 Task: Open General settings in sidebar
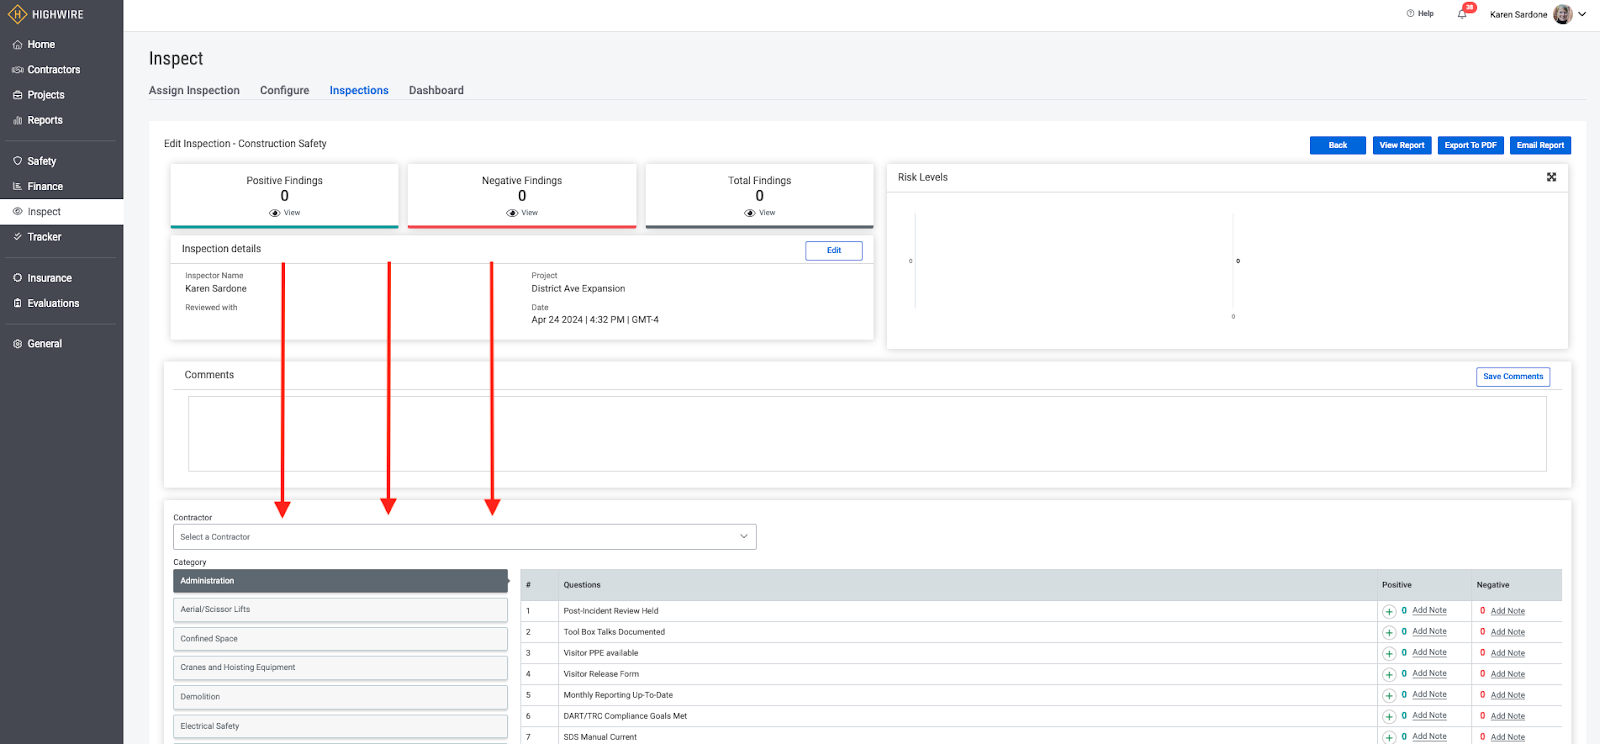click(x=44, y=344)
